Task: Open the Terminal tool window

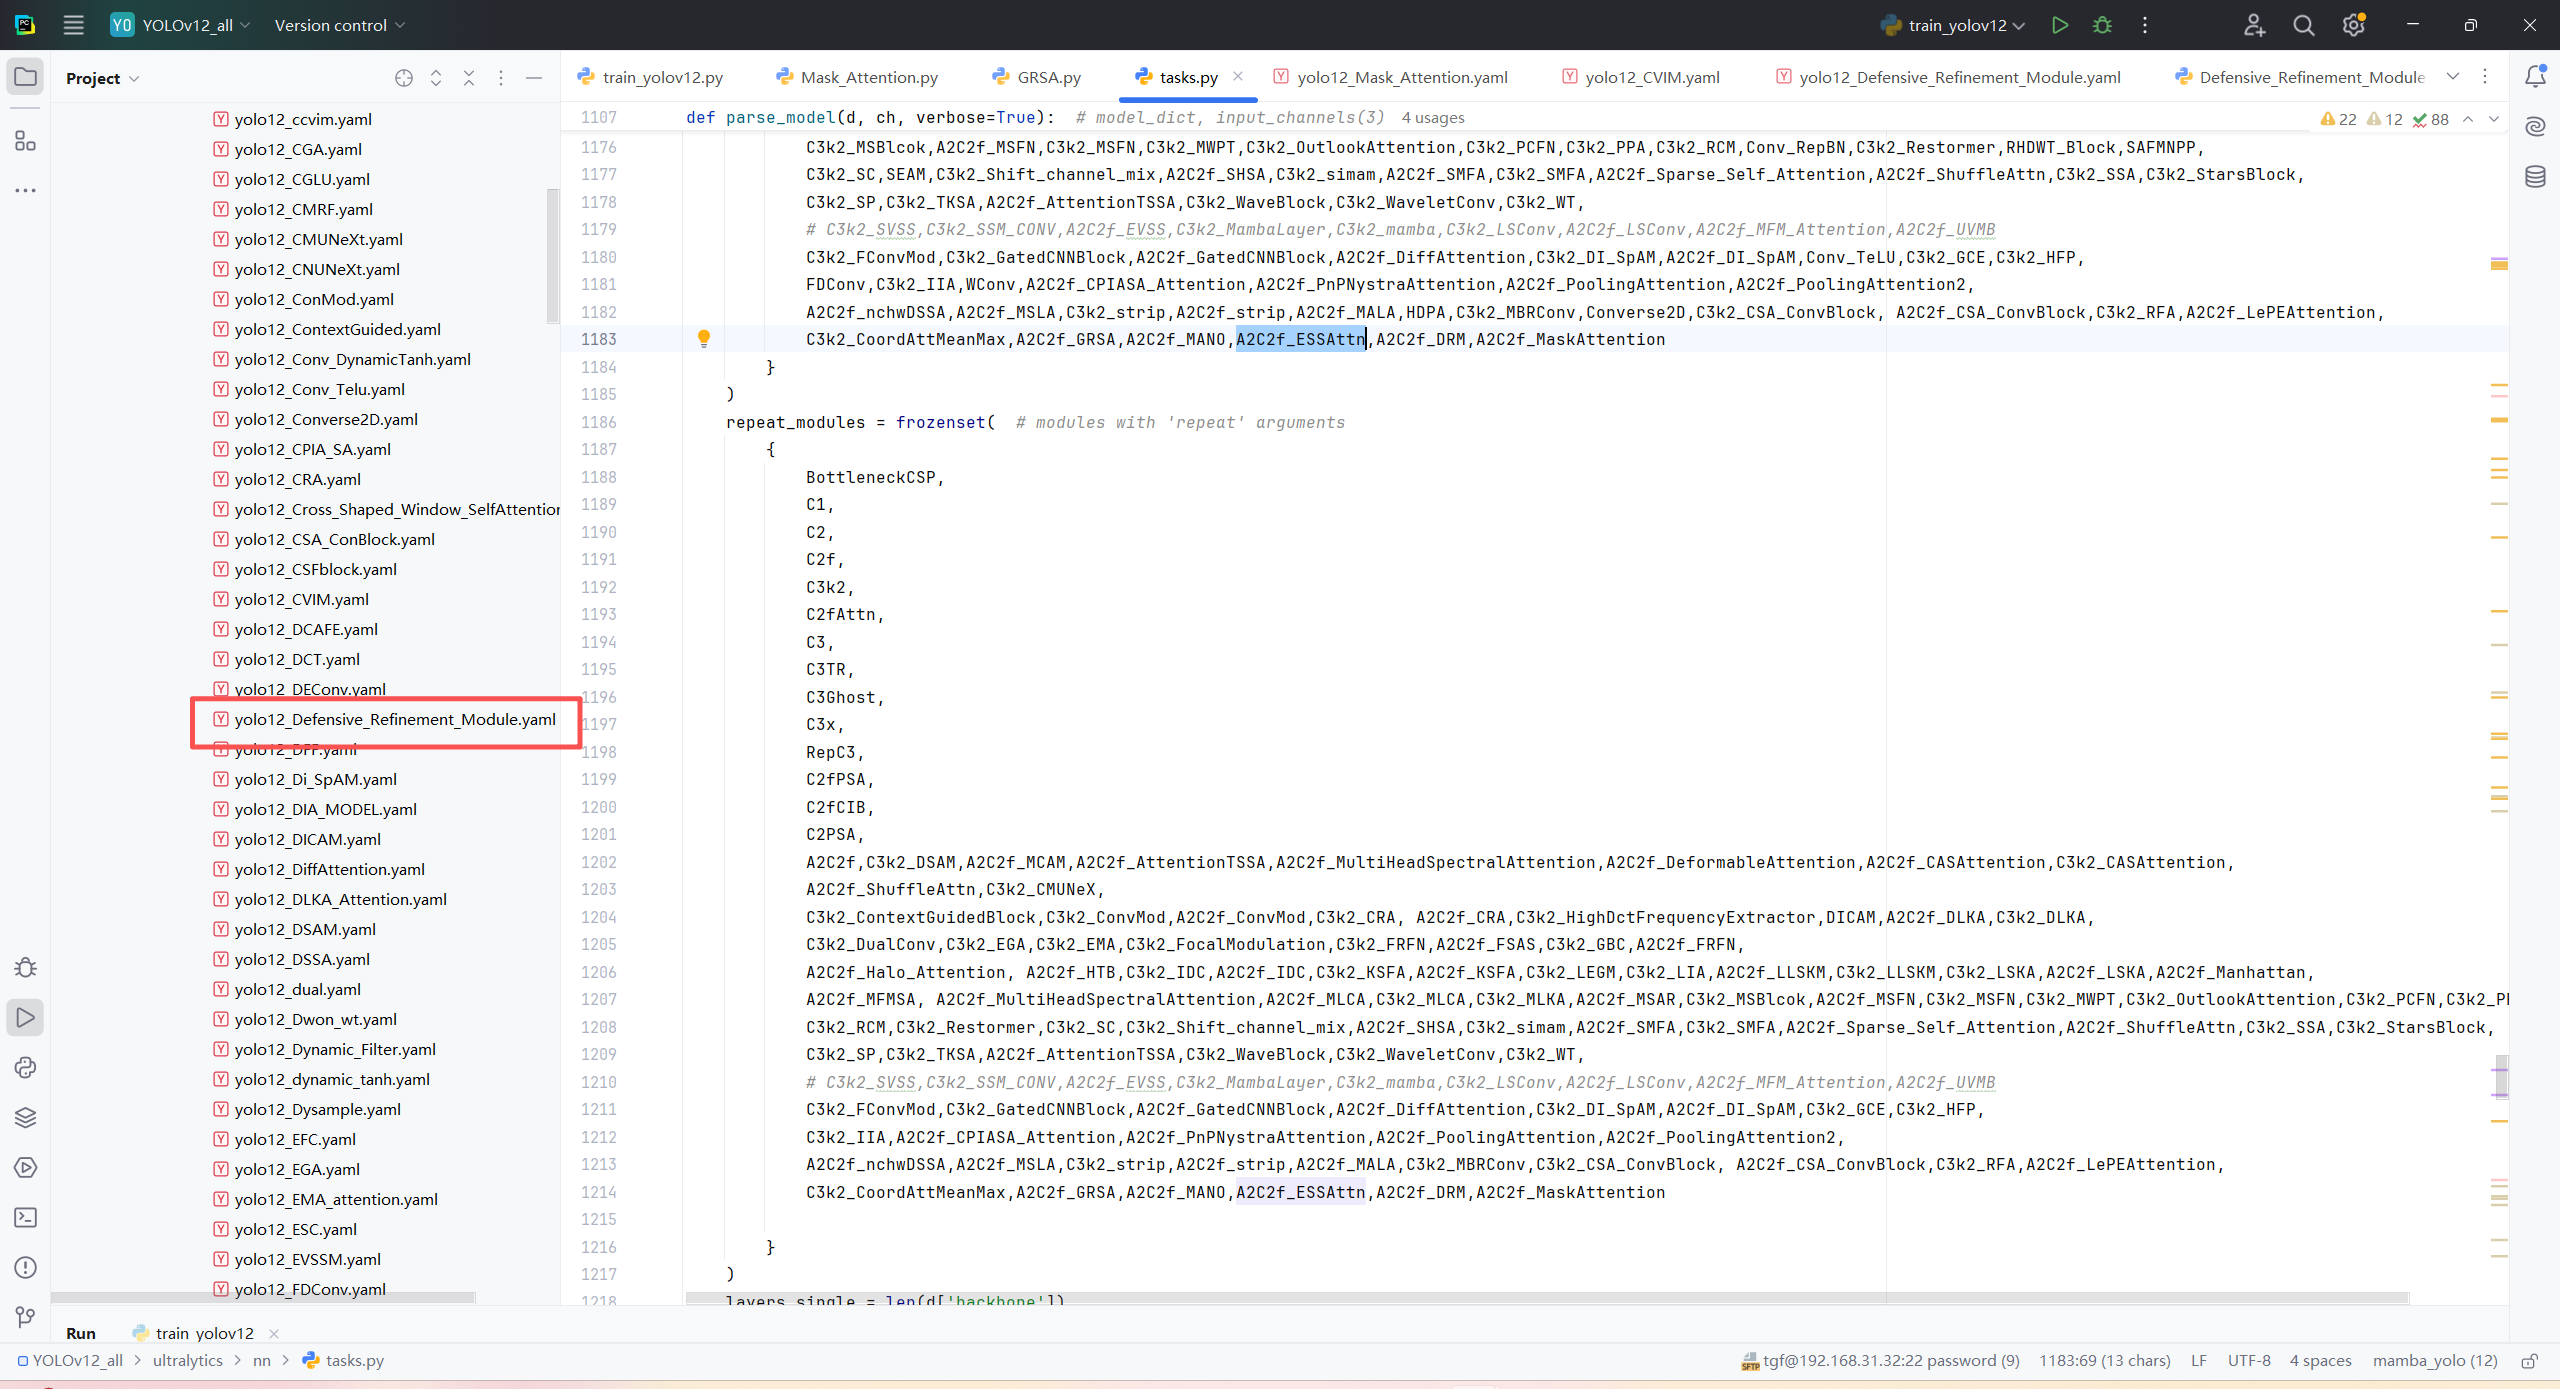Action: 25,1217
